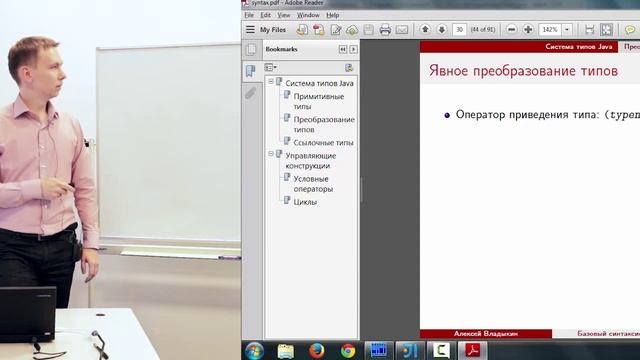Go to next page with down arrow
Screen dimensions: 640x360
[x=442, y=29]
